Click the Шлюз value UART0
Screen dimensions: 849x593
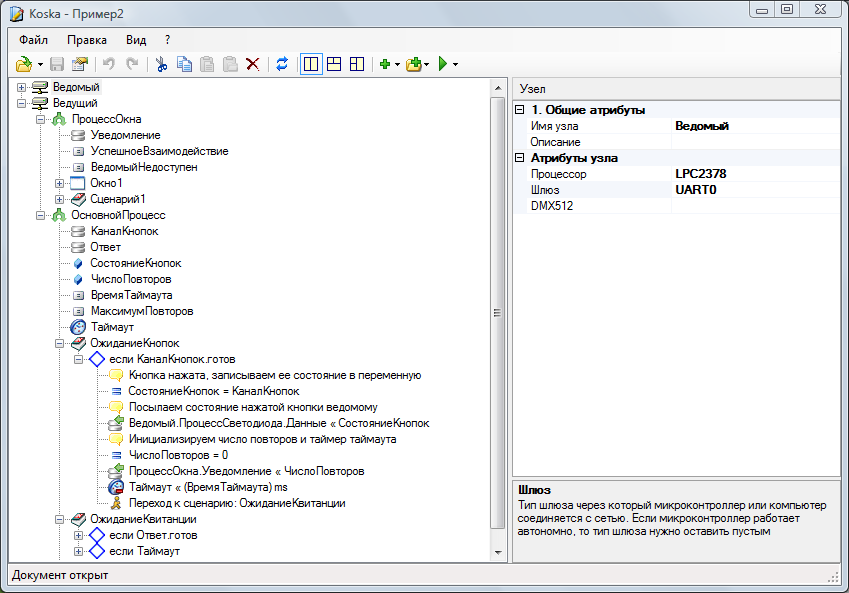(x=756, y=190)
